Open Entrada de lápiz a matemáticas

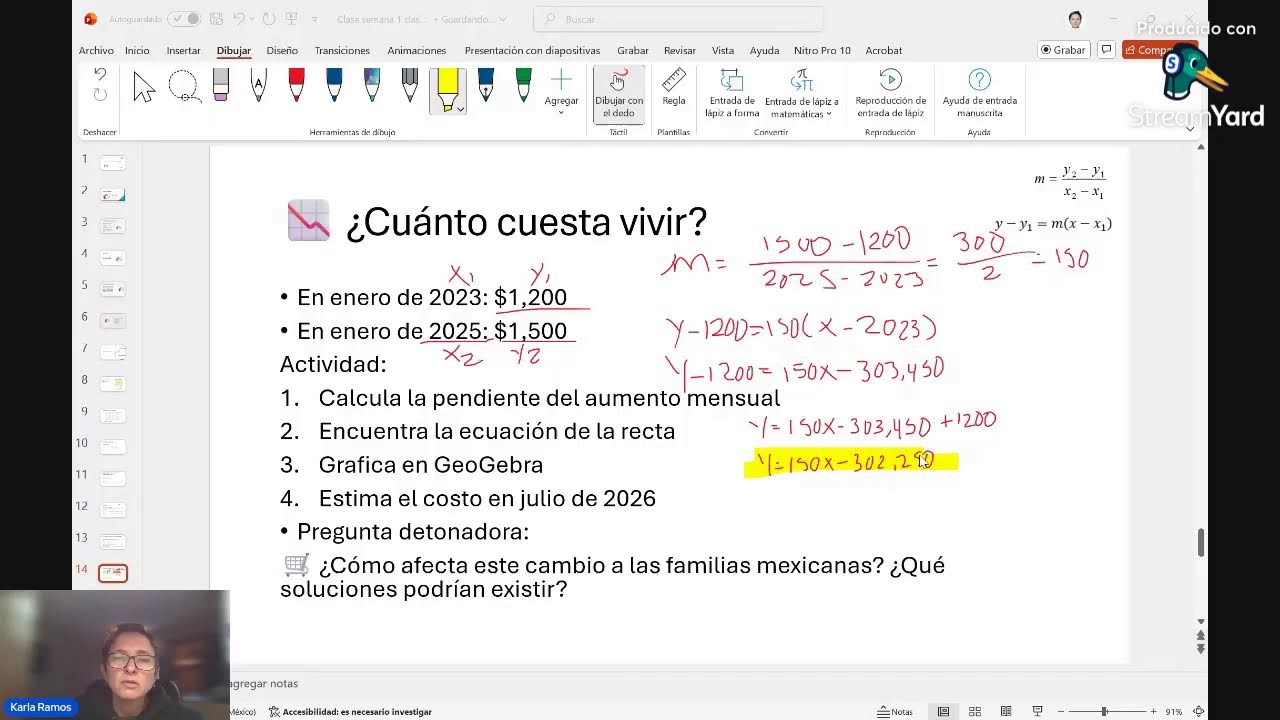[x=801, y=93]
